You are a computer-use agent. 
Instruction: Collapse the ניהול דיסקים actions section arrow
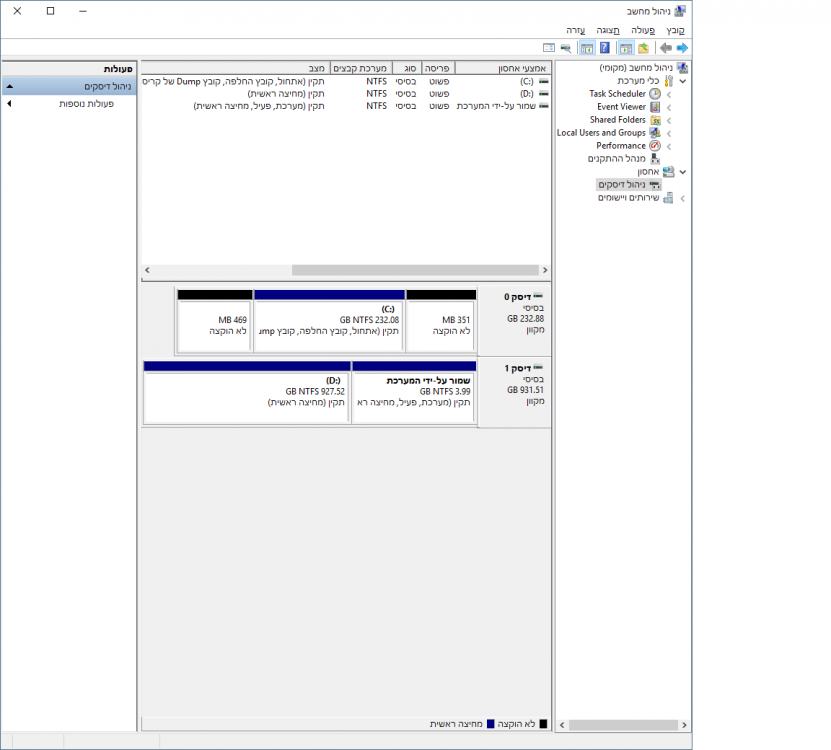(x=10, y=86)
